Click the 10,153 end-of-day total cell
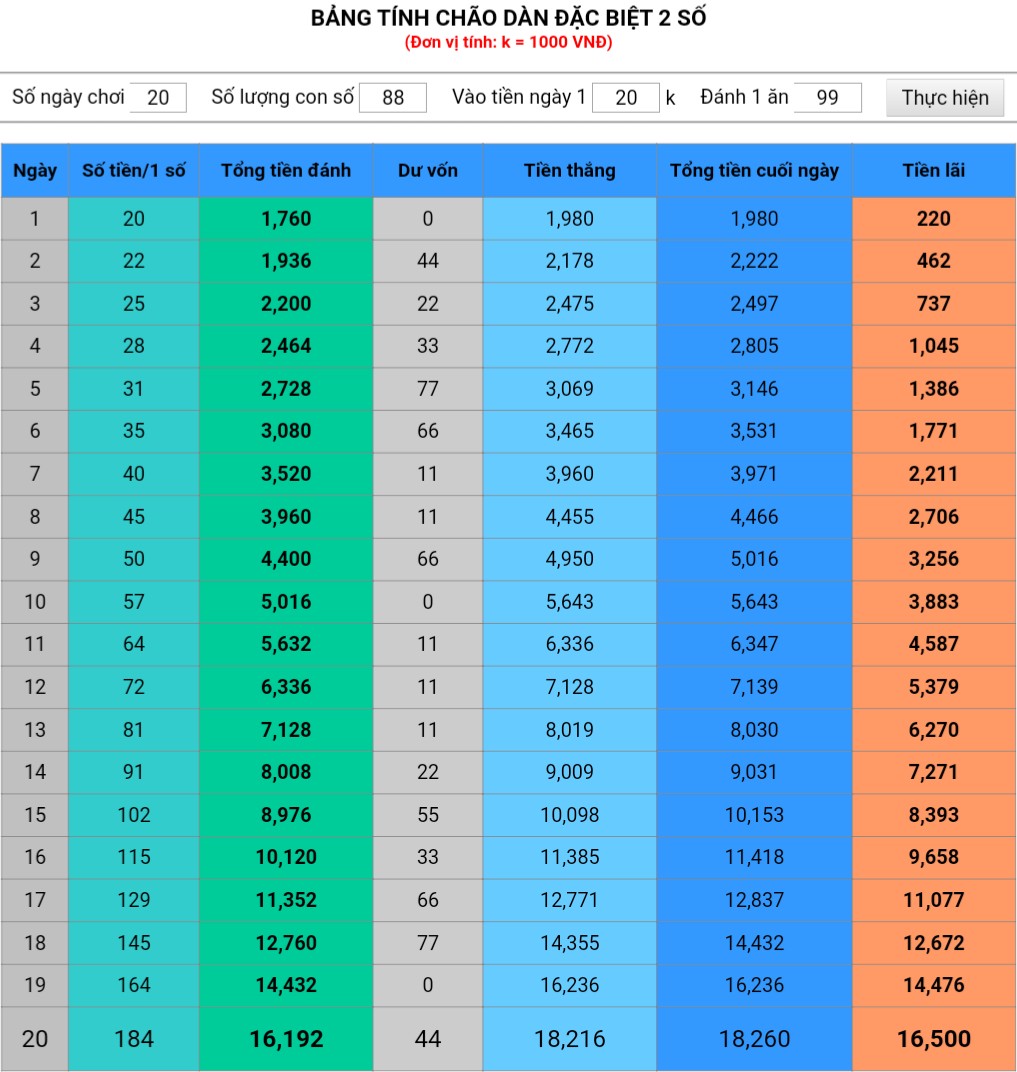Screen dimensions: 1017x1072 [754, 815]
